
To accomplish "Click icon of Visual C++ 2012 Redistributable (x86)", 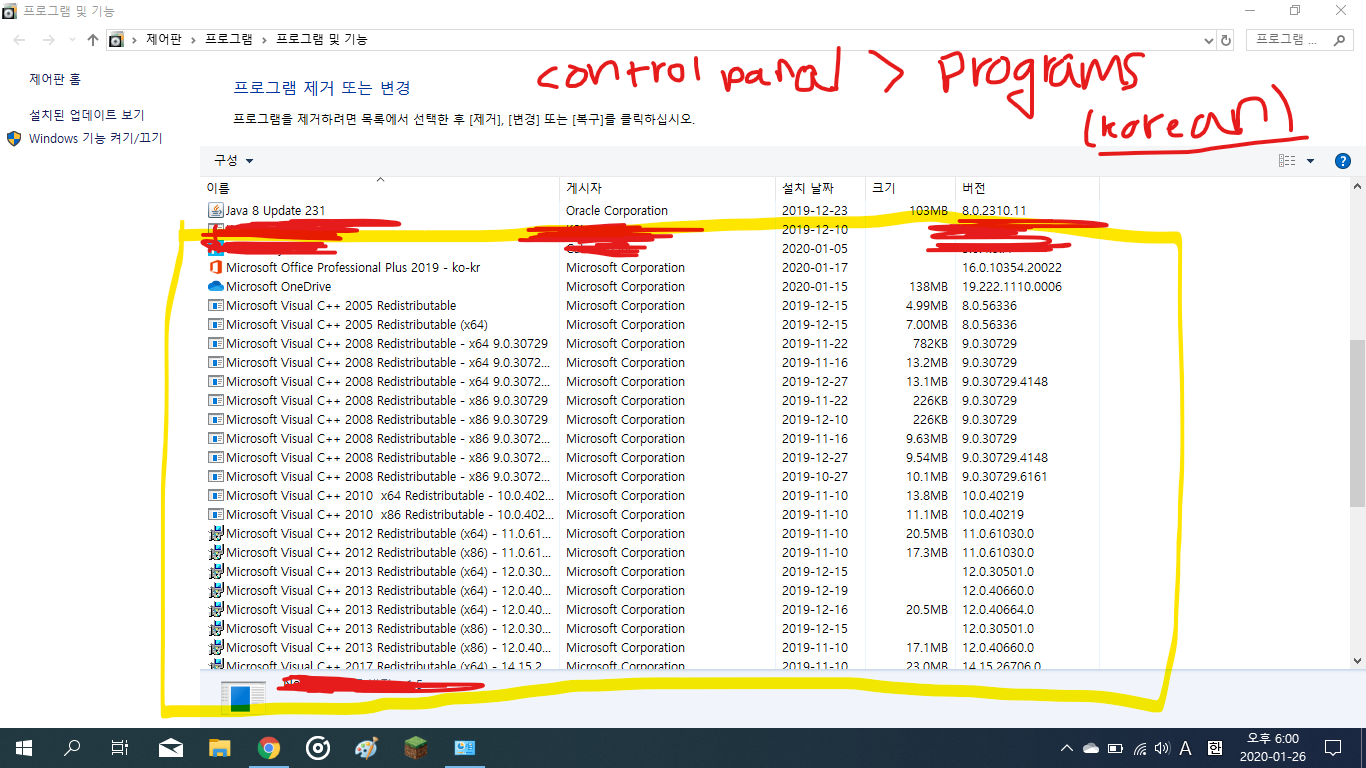I will pos(216,553).
